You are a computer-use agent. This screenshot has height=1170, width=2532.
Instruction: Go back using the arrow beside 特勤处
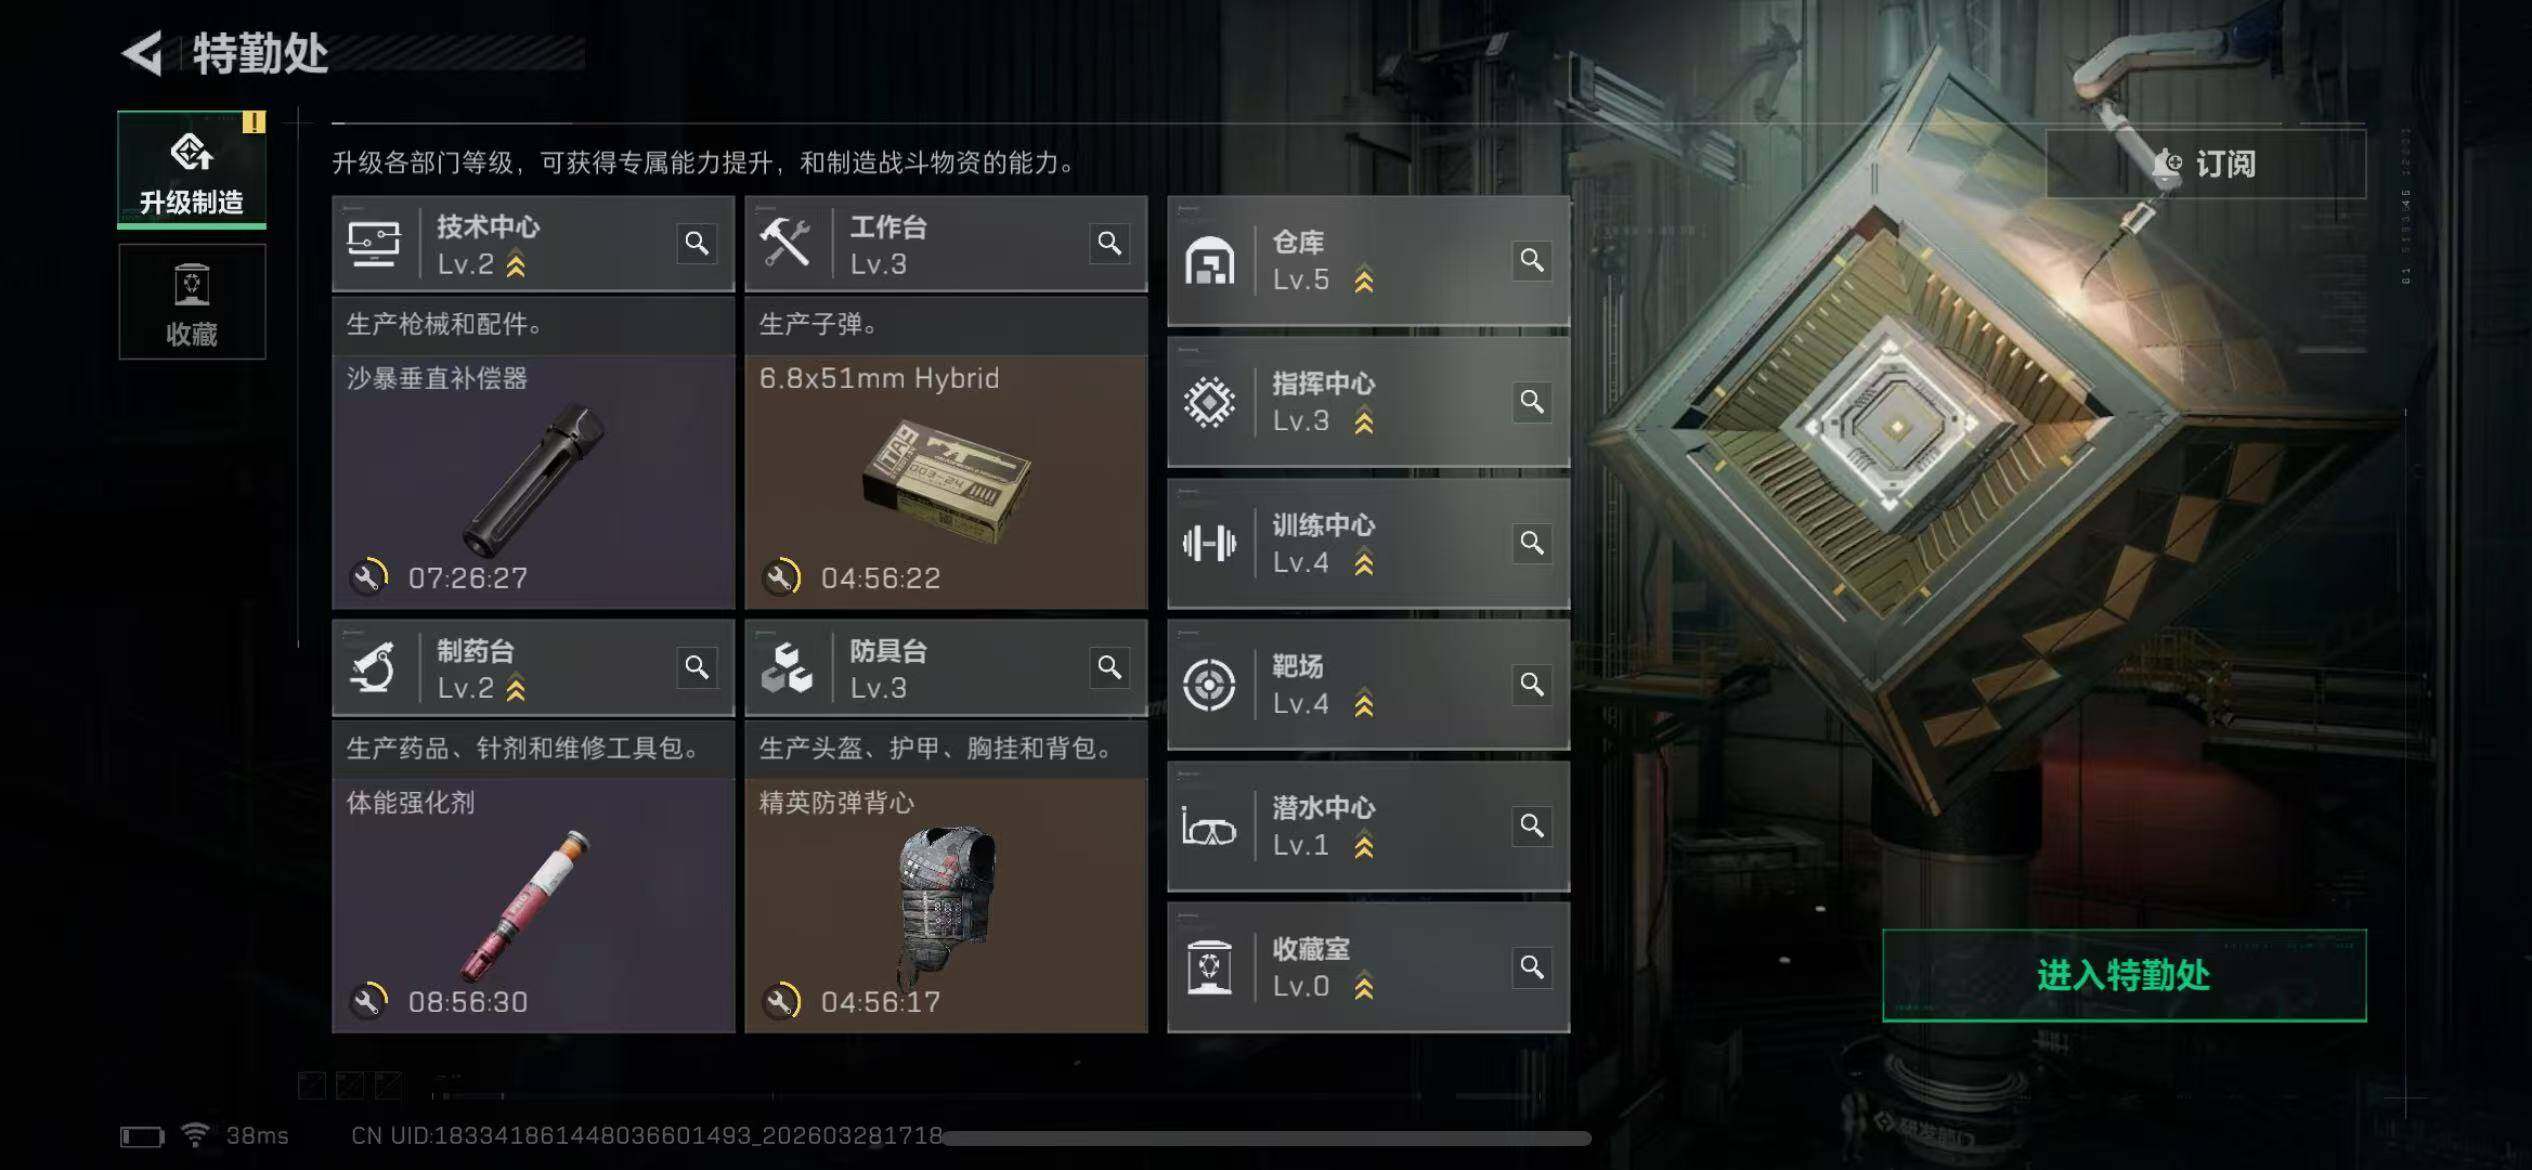point(143,53)
